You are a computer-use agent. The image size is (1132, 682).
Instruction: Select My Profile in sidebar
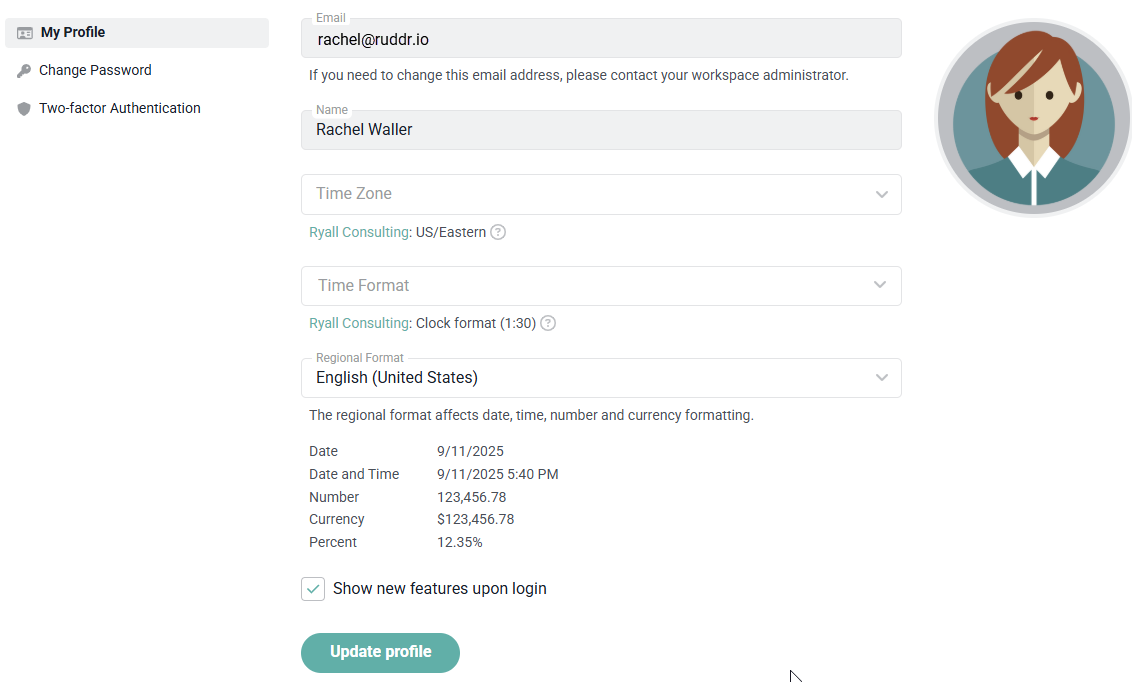point(73,33)
